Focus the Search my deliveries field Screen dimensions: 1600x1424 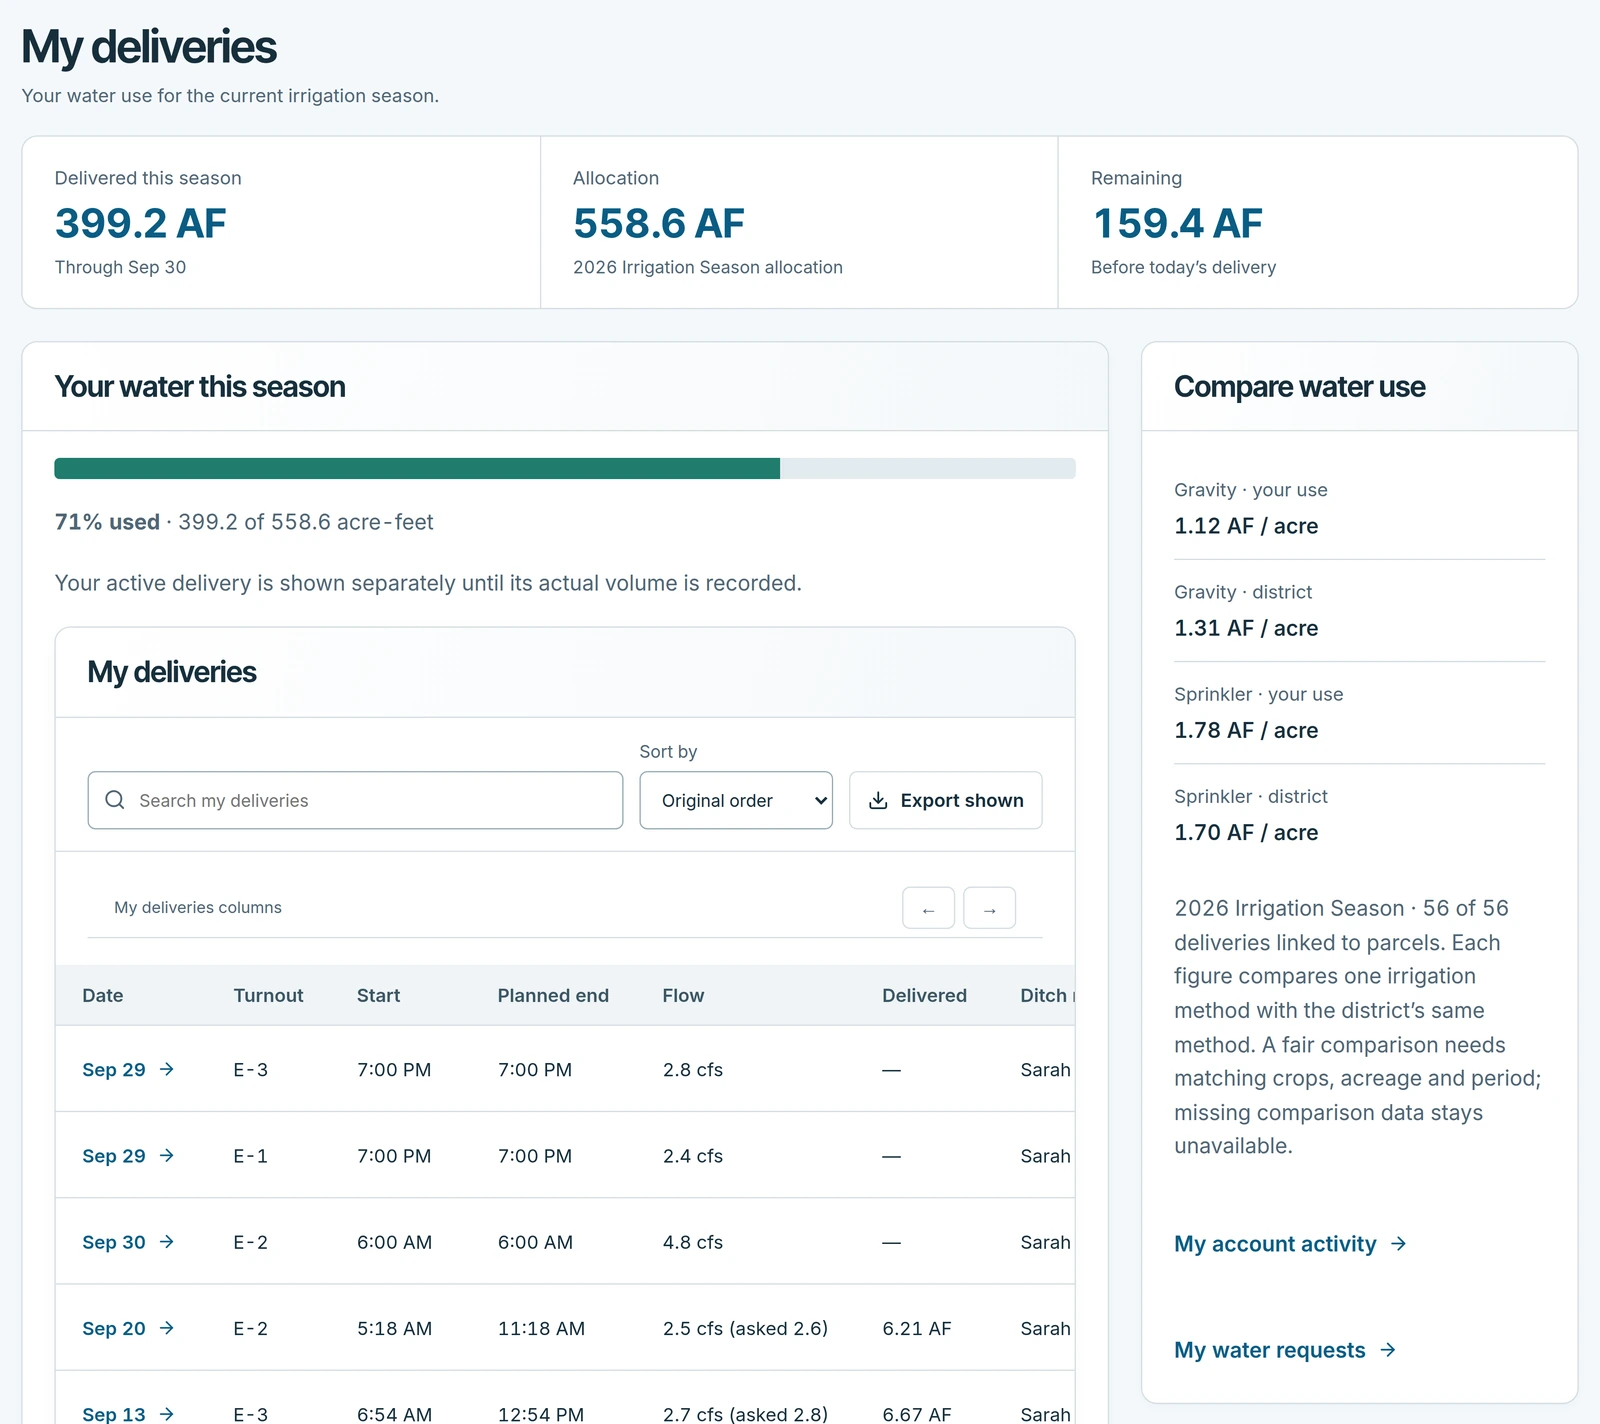coord(355,800)
